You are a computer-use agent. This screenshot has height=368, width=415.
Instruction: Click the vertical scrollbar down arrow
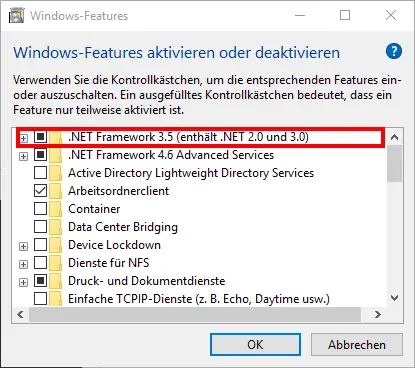click(x=394, y=298)
